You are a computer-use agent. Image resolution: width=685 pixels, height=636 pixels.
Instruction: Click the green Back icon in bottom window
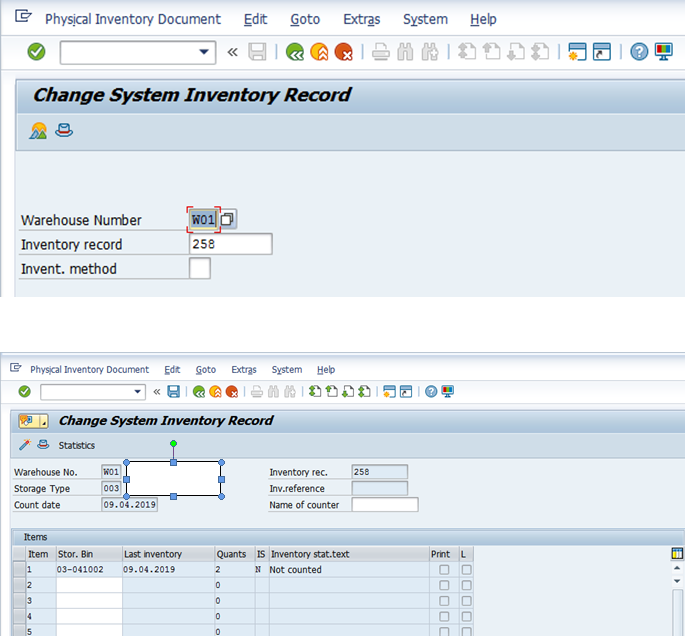199,391
